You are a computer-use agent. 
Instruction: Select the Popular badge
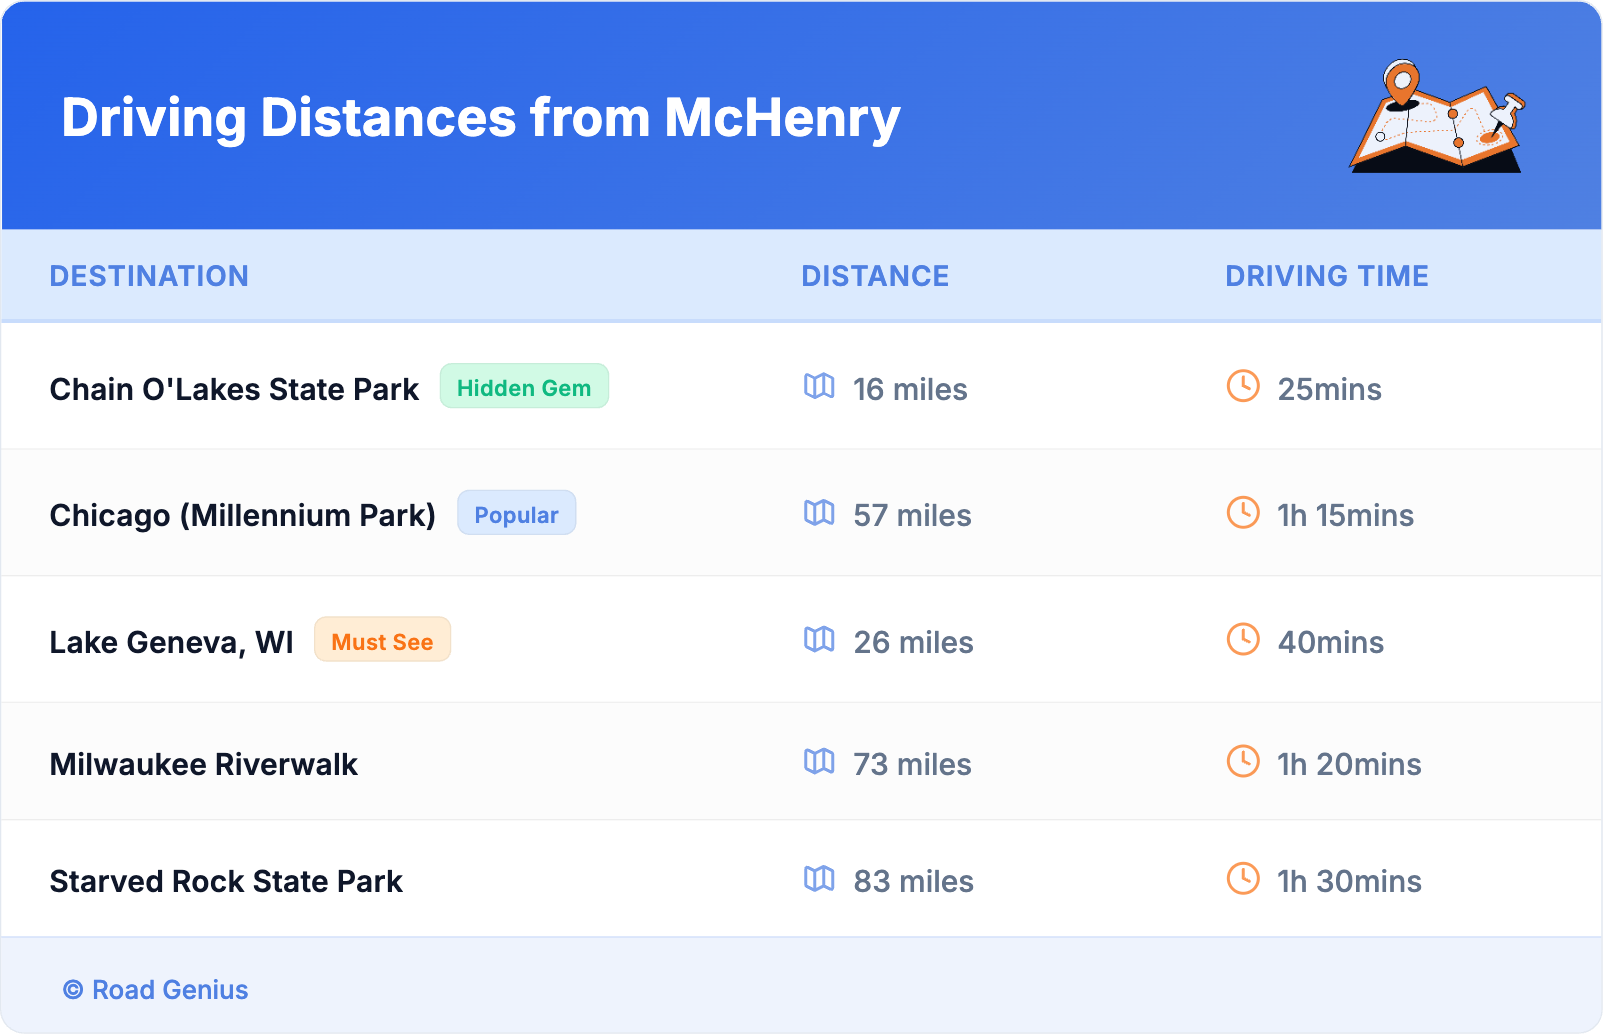click(x=516, y=514)
